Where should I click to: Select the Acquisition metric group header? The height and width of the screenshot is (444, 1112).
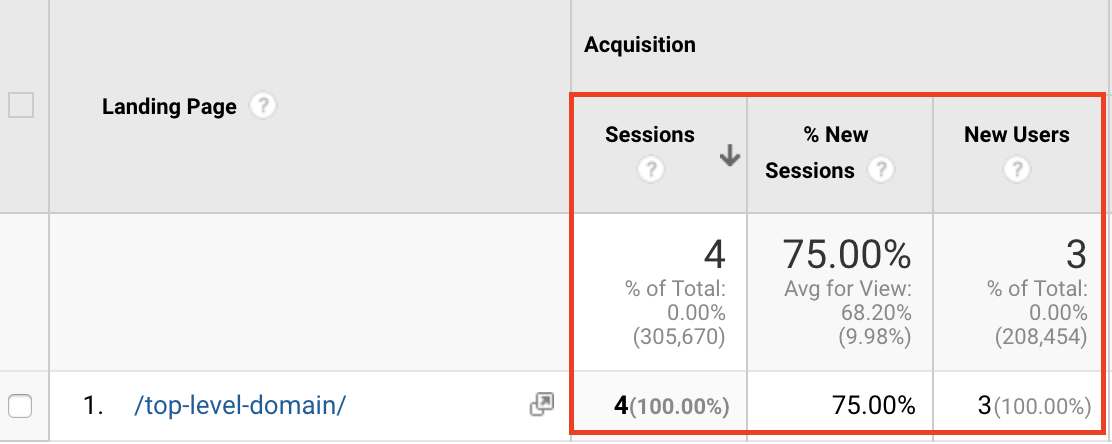640,45
